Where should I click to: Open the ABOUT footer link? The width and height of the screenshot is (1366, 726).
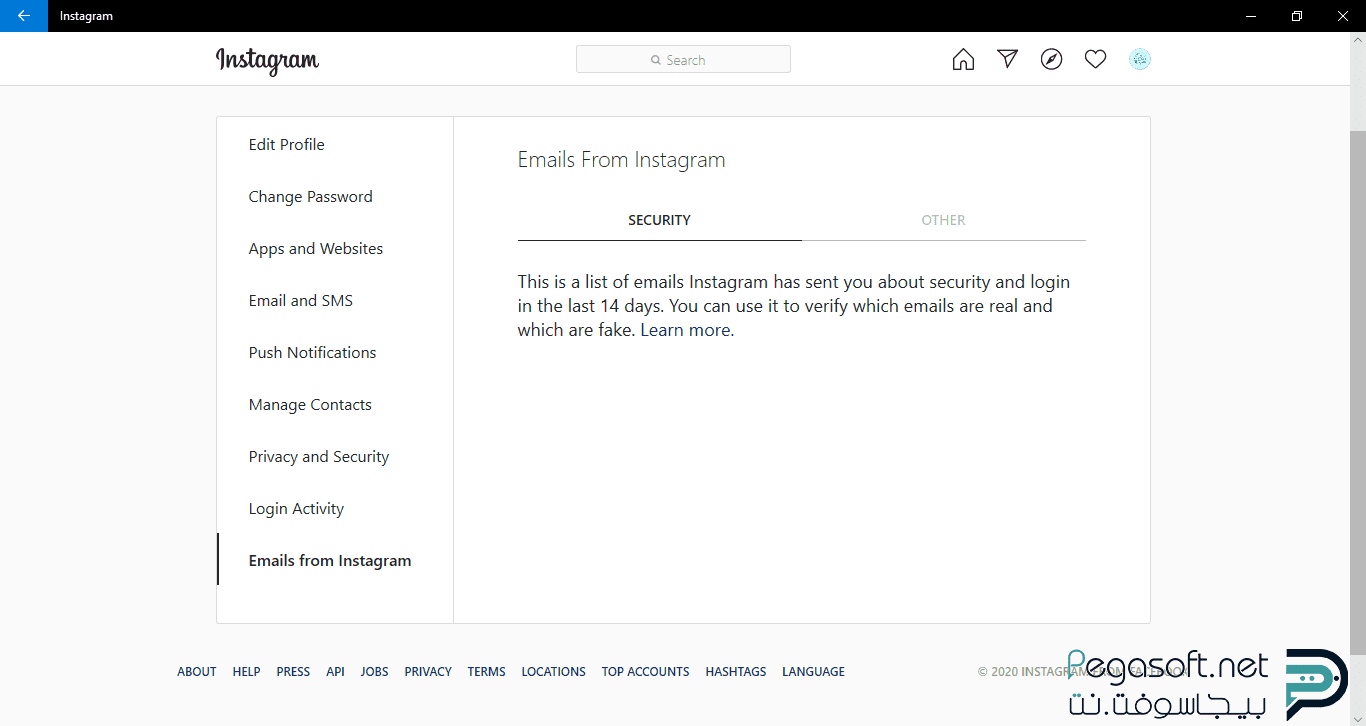pyautogui.click(x=197, y=672)
